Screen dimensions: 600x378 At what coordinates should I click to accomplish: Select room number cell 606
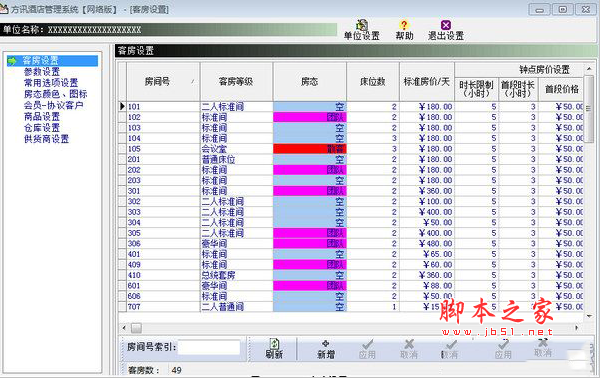coord(163,296)
